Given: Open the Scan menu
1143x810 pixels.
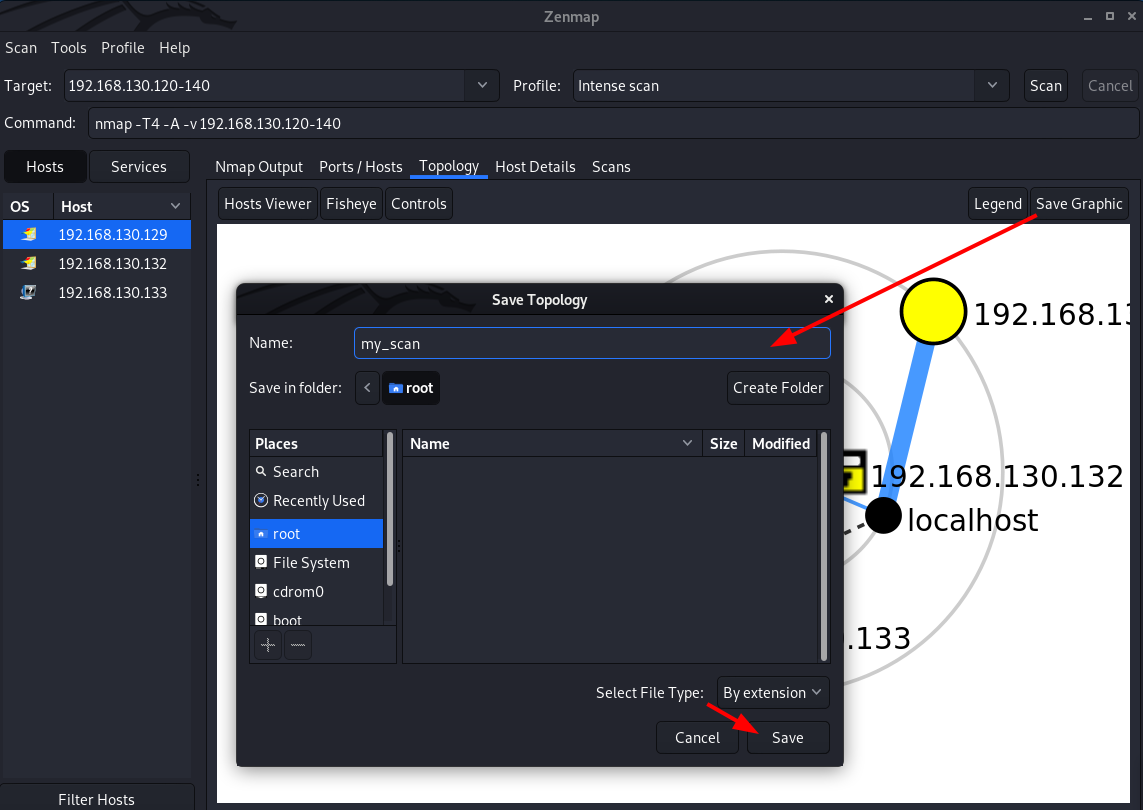Looking at the screenshot, I should coord(21,48).
